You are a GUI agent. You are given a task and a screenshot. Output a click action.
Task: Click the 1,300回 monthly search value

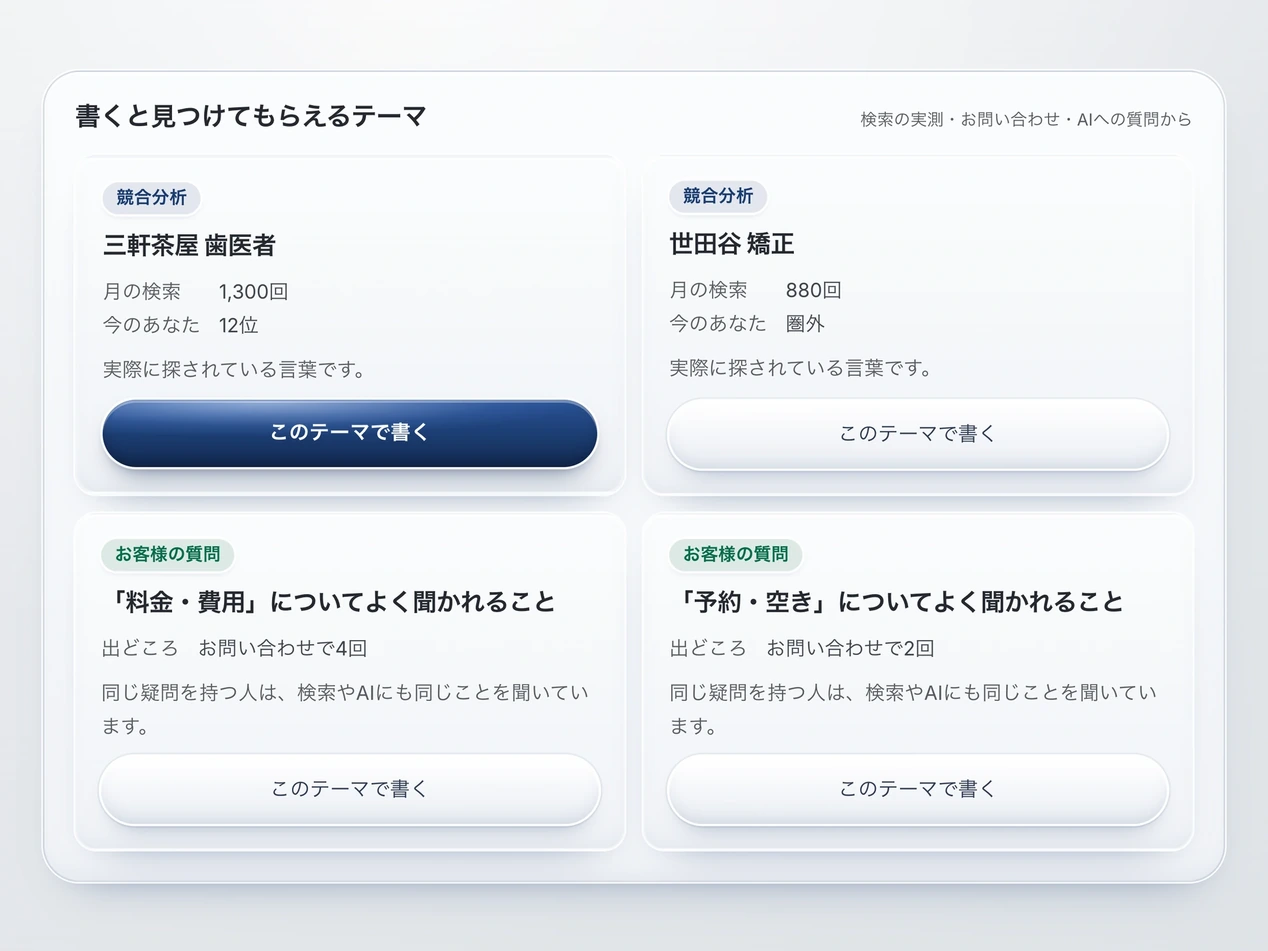253,292
